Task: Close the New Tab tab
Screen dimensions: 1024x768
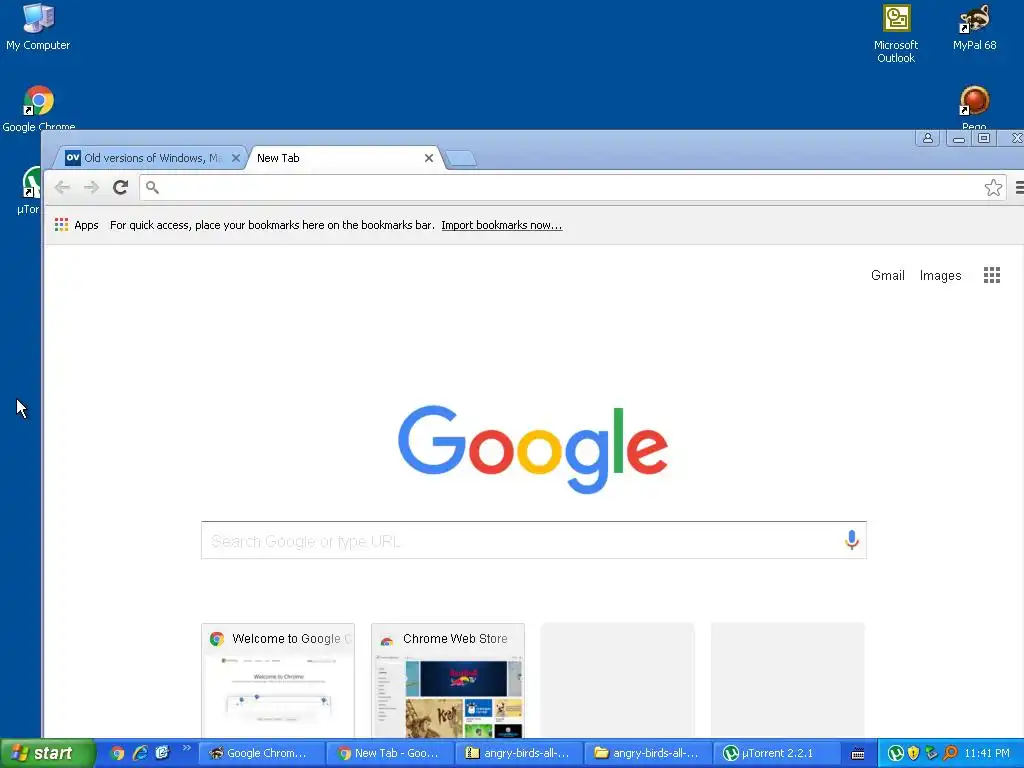Action: (x=428, y=158)
